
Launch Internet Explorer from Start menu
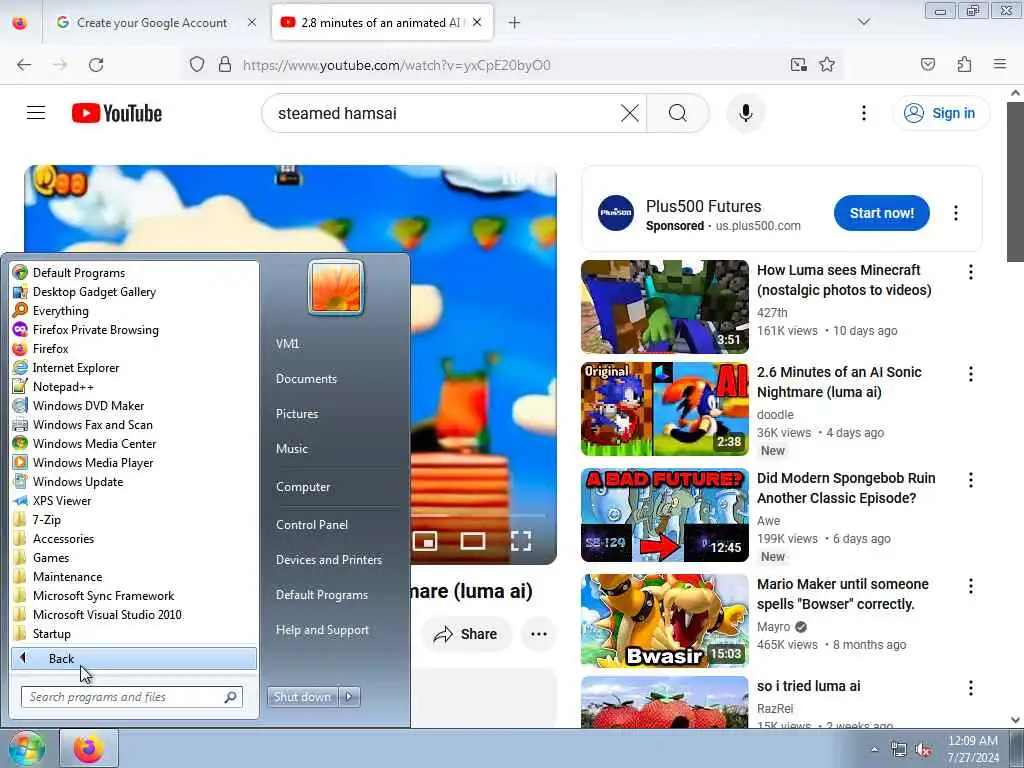(134, 368)
